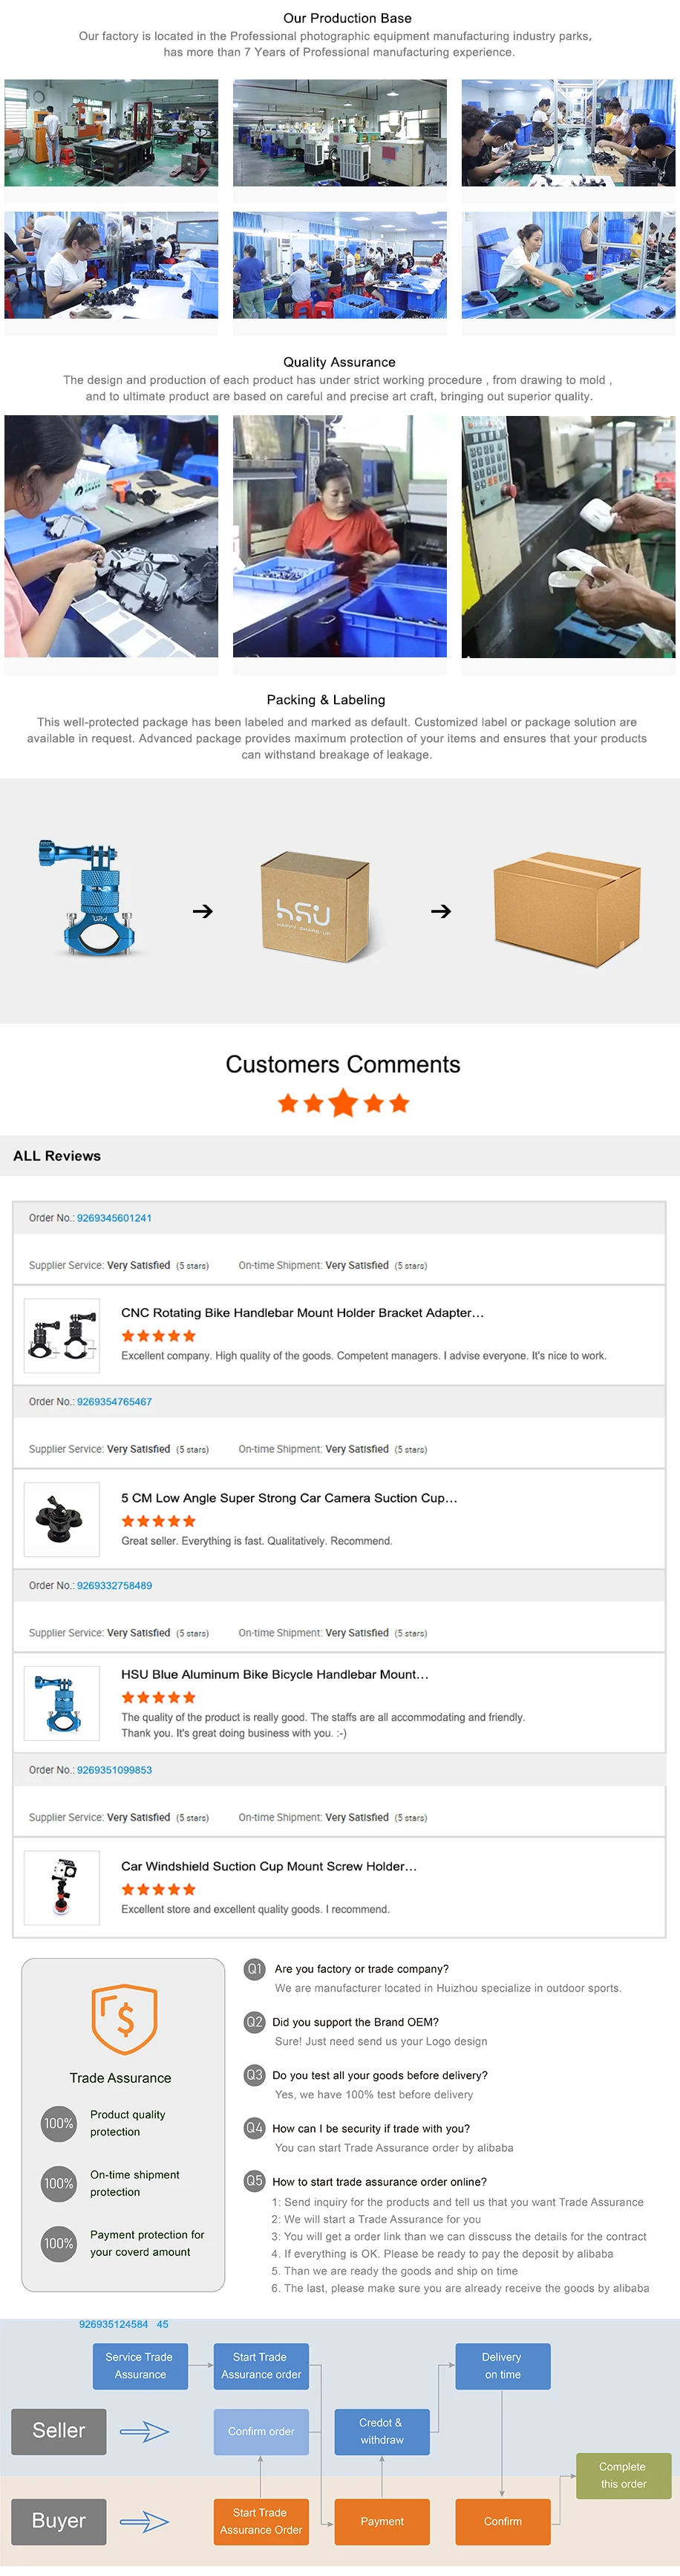The height and width of the screenshot is (2576, 680).
Task: Click the 100% Product quality protection badge
Action: tap(59, 2123)
